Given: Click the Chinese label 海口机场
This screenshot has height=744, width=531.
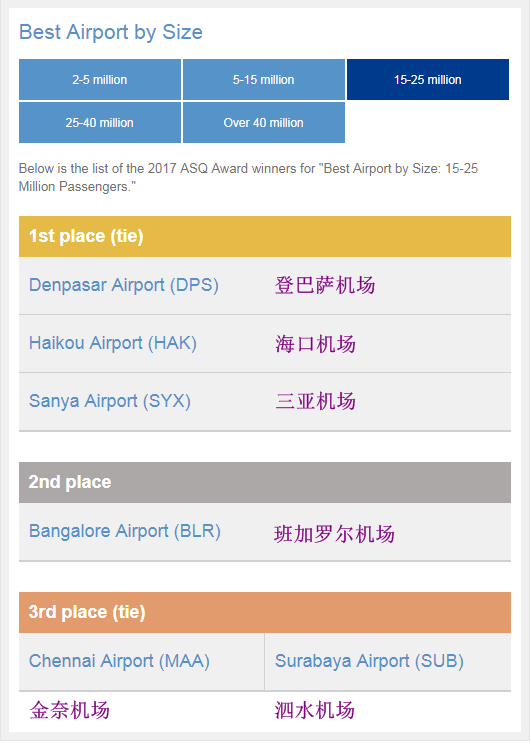Looking at the screenshot, I should (x=315, y=344).
